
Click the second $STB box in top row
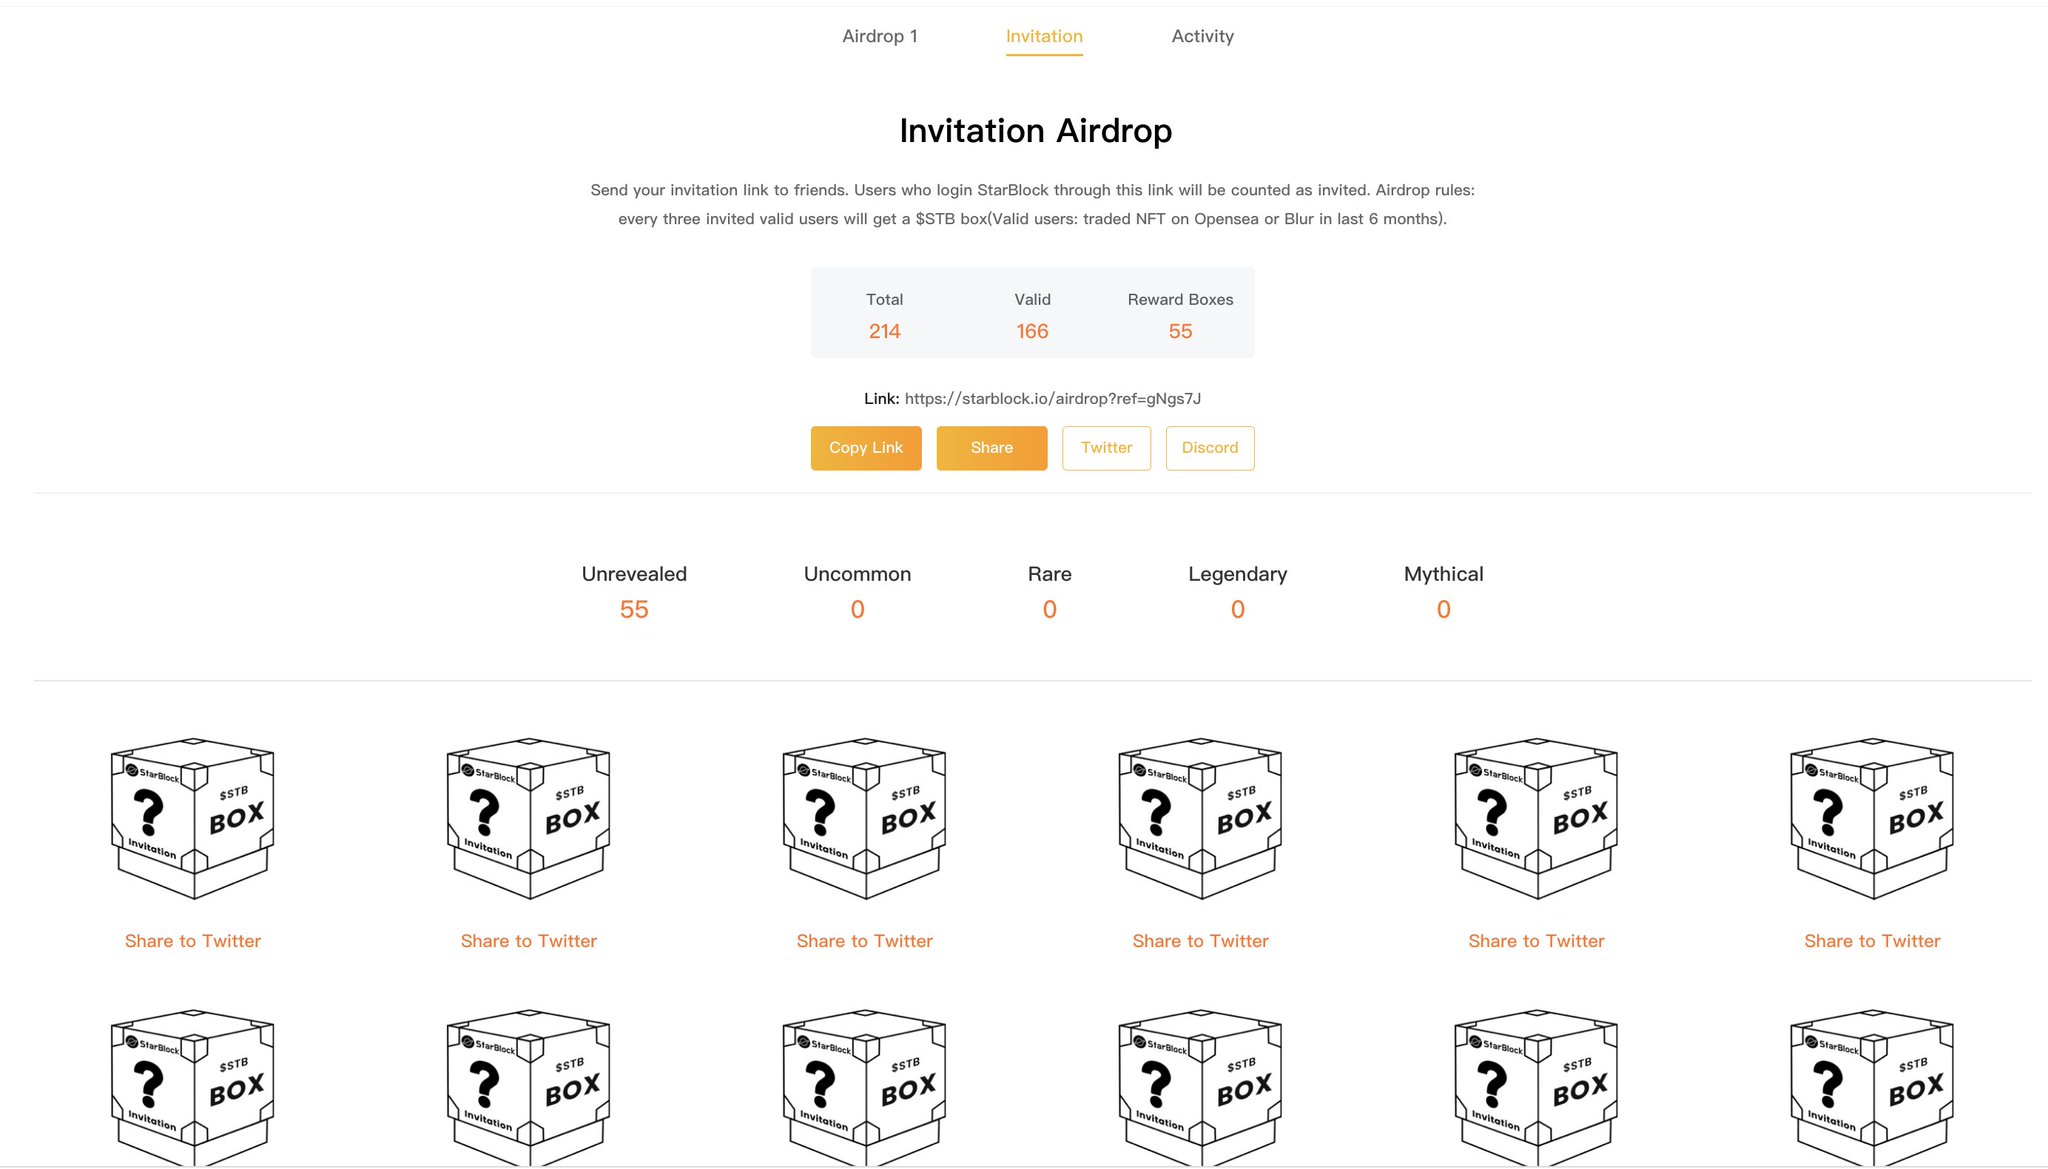(528, 818)
